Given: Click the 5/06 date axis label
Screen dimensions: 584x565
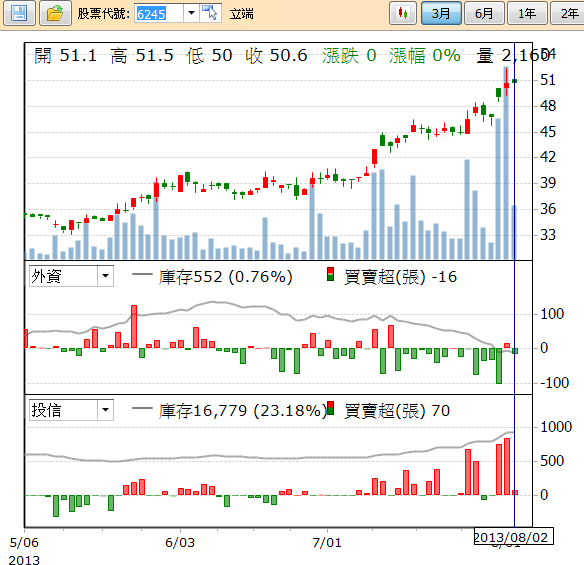Looking at the screenshot, I should click(x=24, y=543).
